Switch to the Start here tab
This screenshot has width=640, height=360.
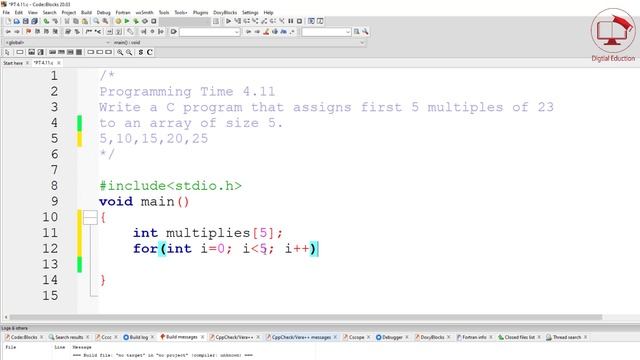point(13,63)
